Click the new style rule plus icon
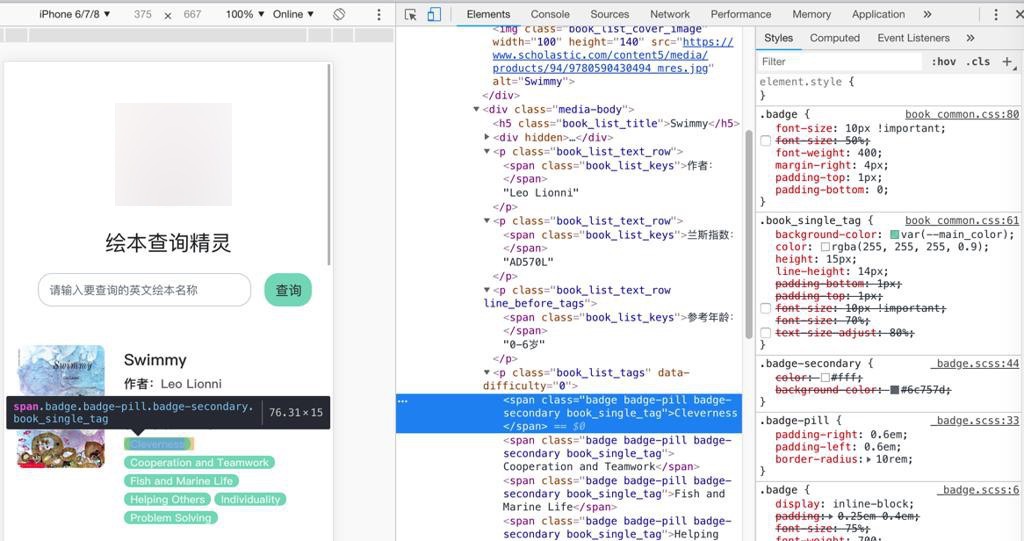The image size is (1024, 541). (x=1007, y=61)
